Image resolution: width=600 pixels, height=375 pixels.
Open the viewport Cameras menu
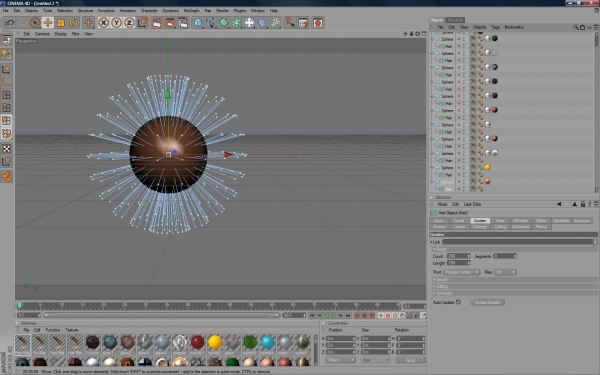pos(42,34)
